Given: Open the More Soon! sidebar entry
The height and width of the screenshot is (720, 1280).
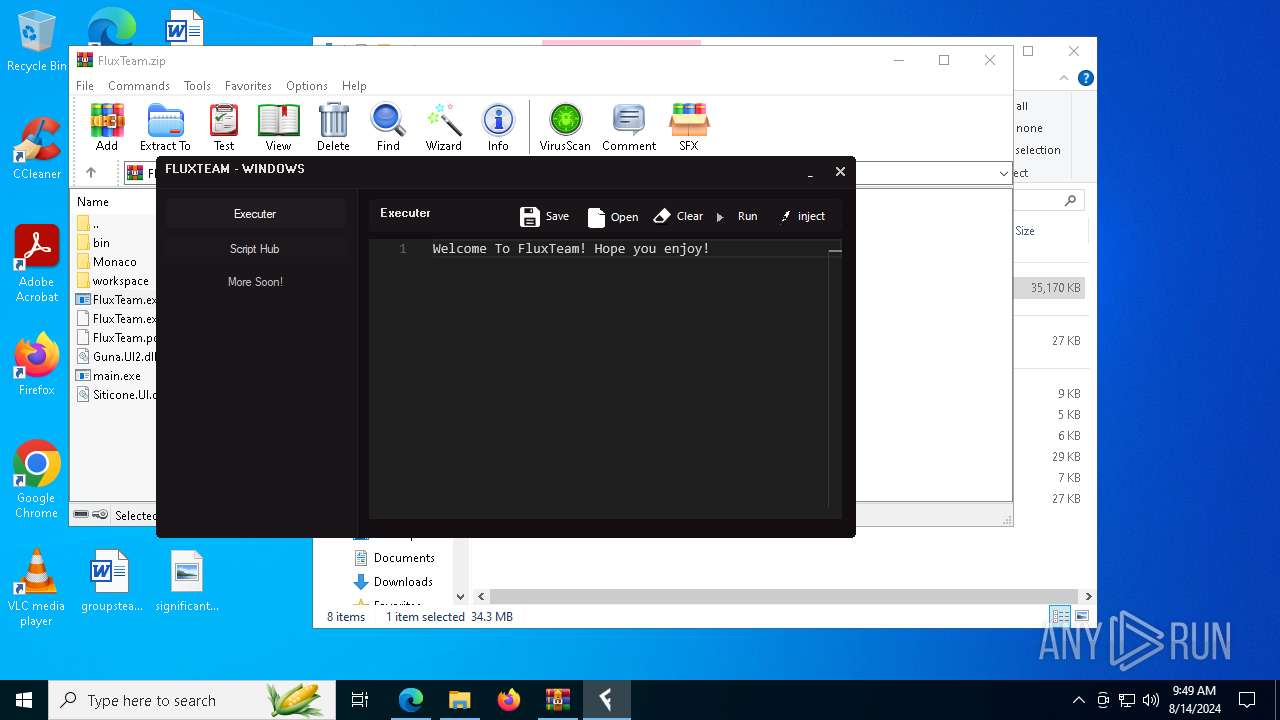Looking at the screenshot, I should 255,282.
